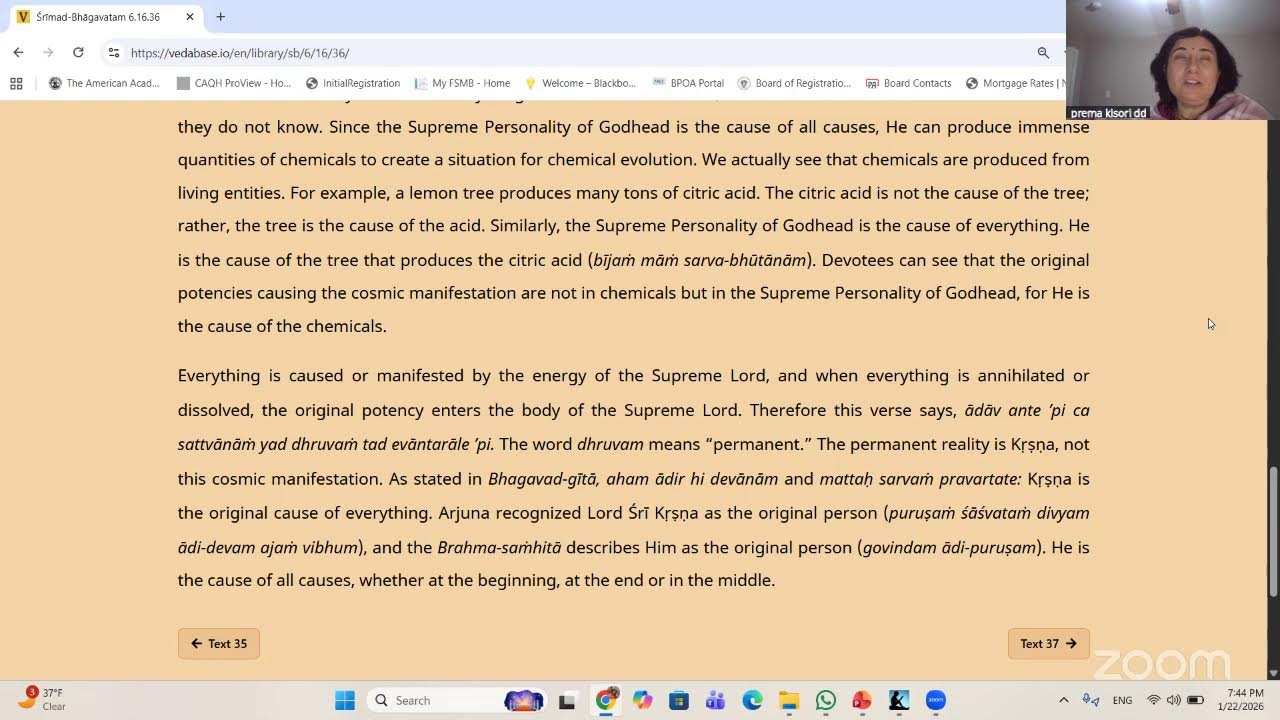Click the pen/location tray icon beside ENG
This screenshot has height=720, width=1280.
(x=1091, y=700)
